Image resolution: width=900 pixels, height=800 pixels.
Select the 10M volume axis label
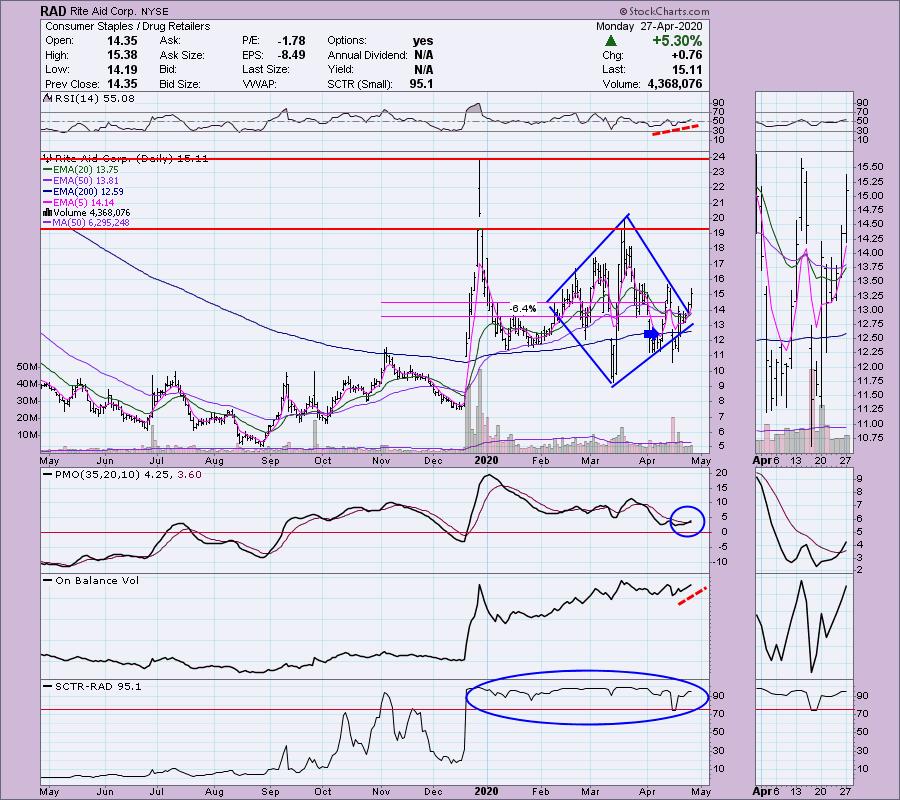coord(28,434)
